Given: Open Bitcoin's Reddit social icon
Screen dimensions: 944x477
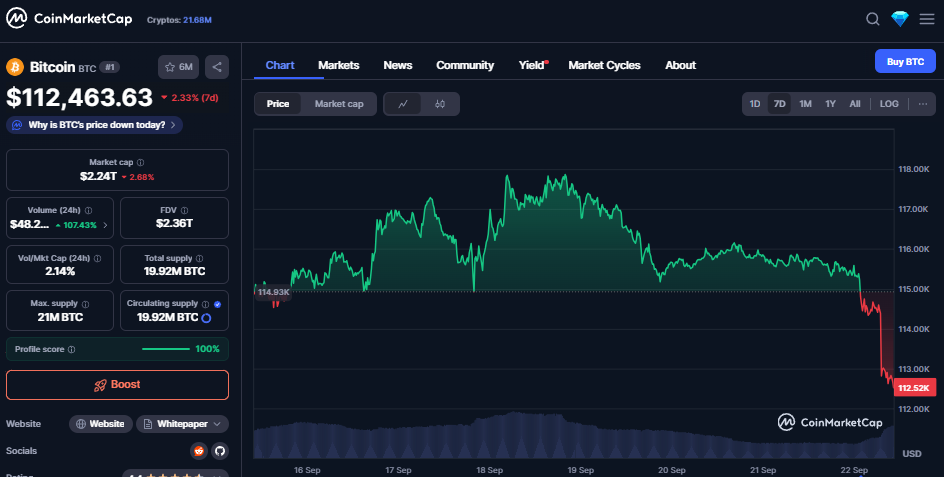Looking at the screenshot, I should click(x=199, y=450).
